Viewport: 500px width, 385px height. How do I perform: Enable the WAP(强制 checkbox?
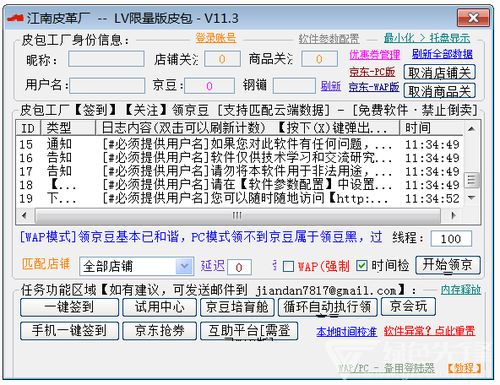pyautogui.click(x=288, y=266)
